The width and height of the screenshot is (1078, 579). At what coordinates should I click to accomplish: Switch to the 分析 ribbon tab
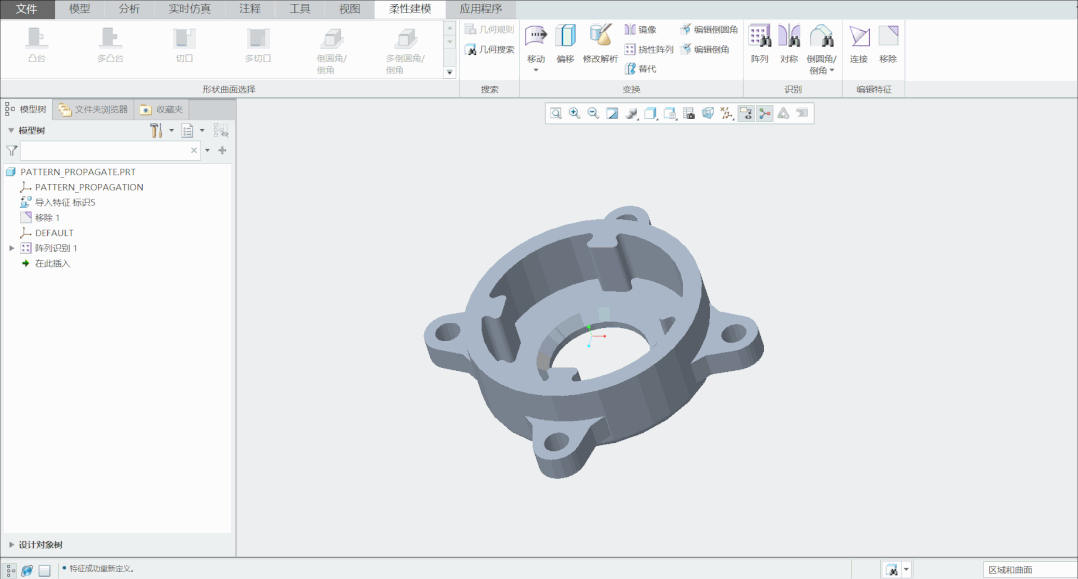click(129, 9)
